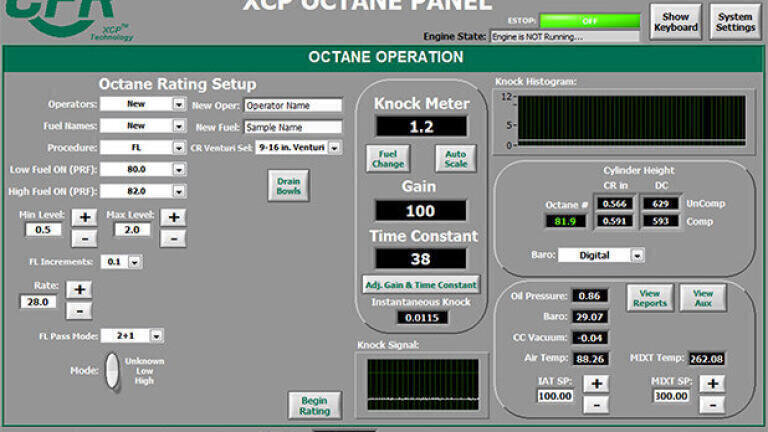
Task: Open View Aux
Action: point(703,298)
